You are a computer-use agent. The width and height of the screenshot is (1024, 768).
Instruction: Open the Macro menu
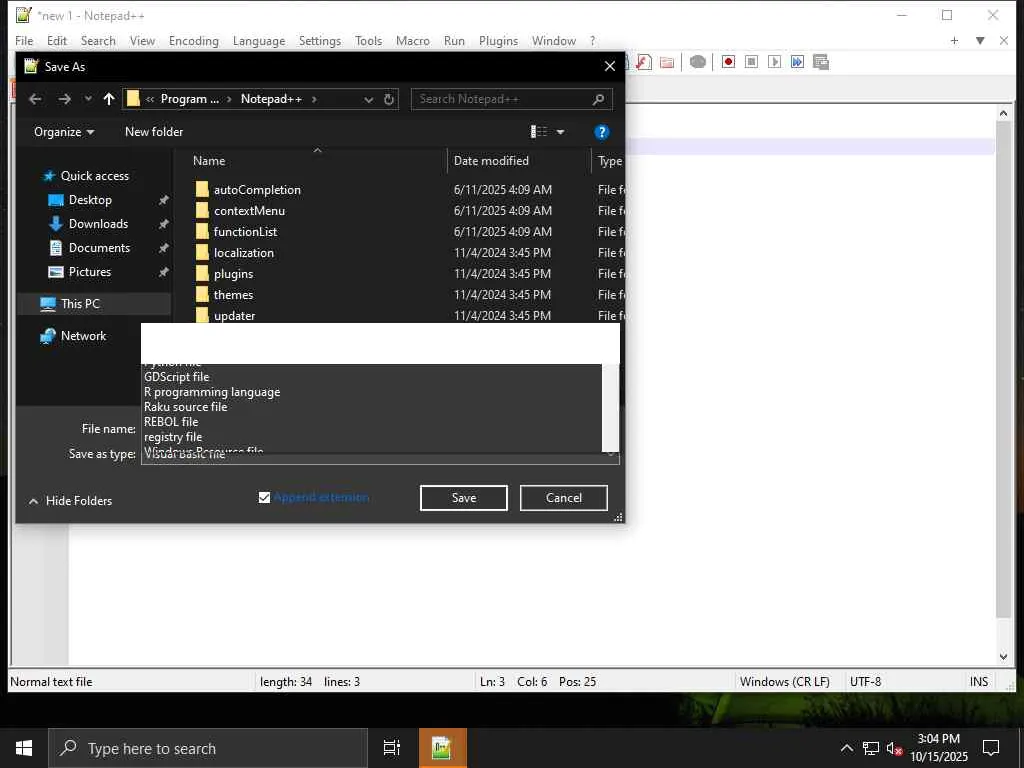(413, 40)
